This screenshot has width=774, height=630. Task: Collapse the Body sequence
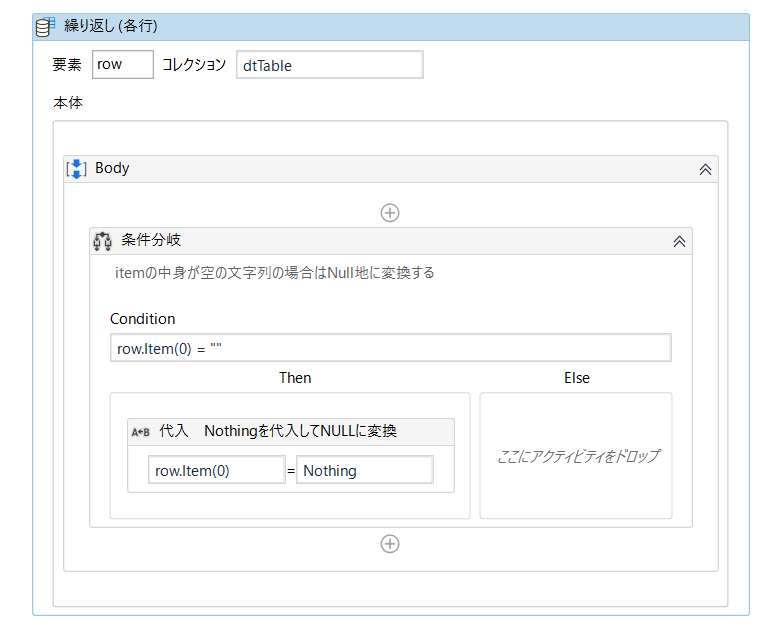pyautogui.click(x=705, y=169)
